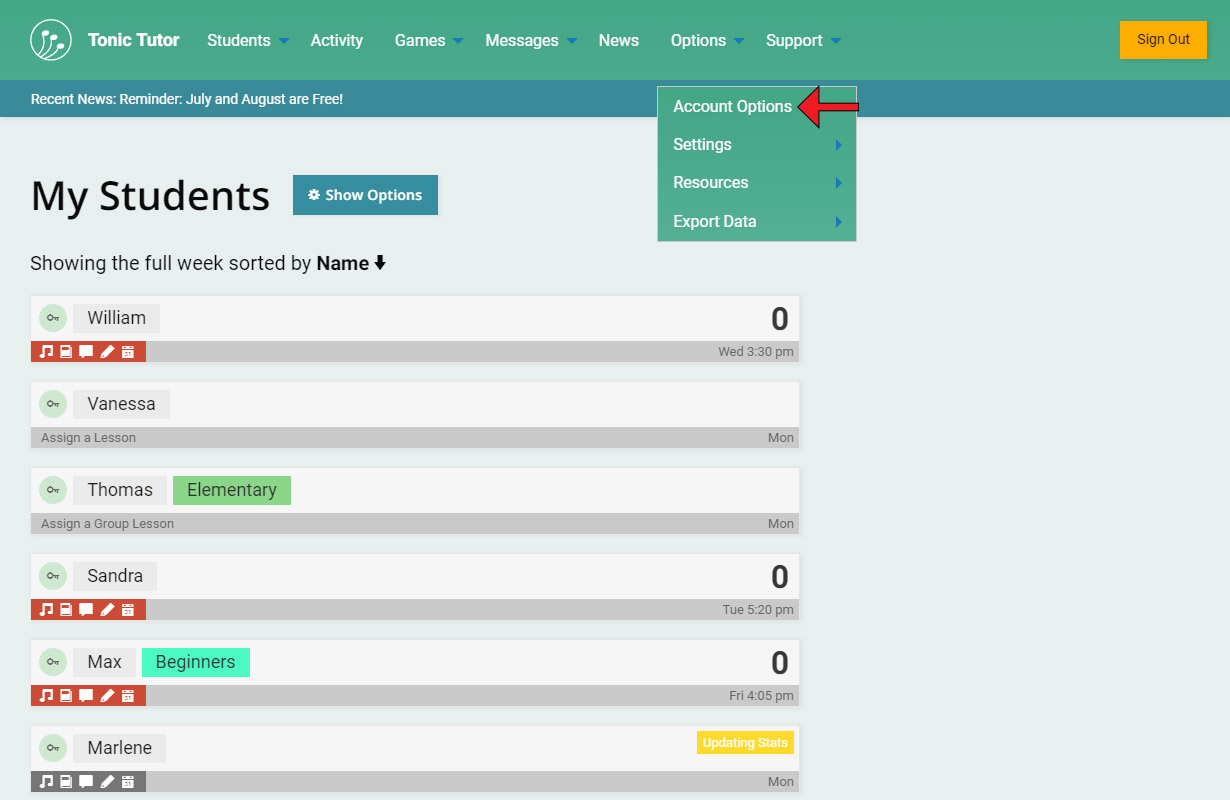Click the calendar icon in William's row

[x=128, y=352]
